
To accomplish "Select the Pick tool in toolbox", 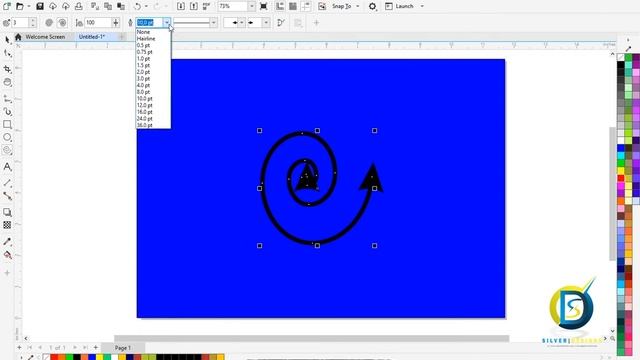I will click(7, 40).
